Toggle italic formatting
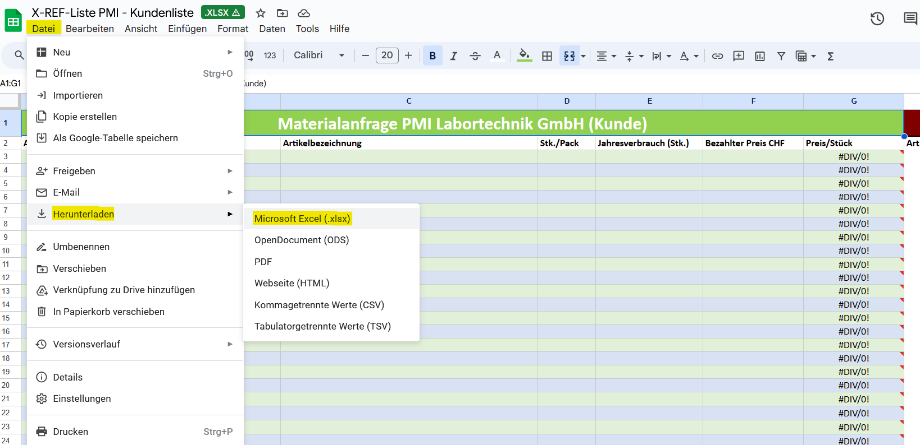This screenshot has width=920, height=445. 454,56
